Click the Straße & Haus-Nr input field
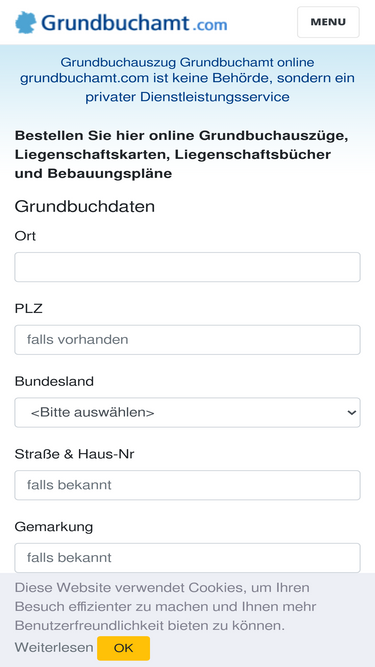375x667 pixels. 188,485
